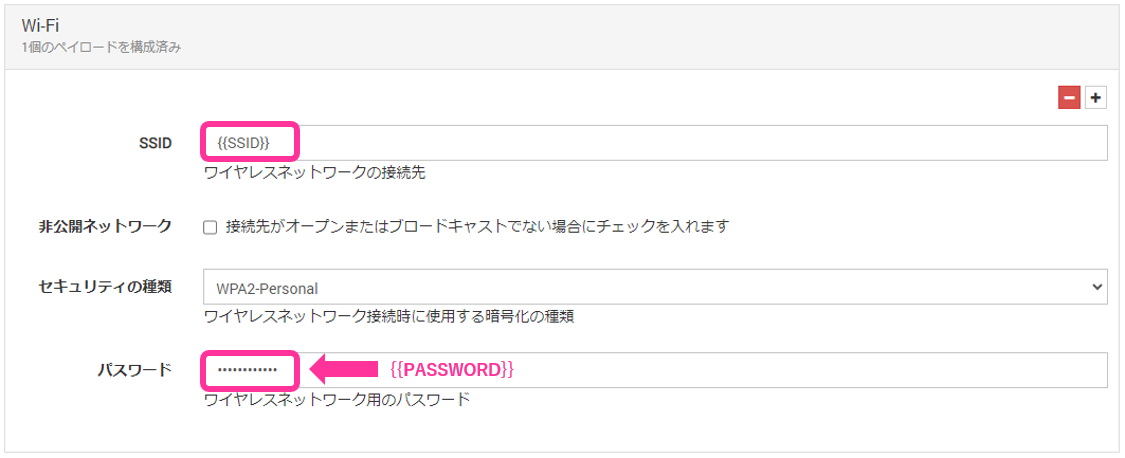Click the ワイヤレスネットワーク用のパスワード help text

pos(336,400)
